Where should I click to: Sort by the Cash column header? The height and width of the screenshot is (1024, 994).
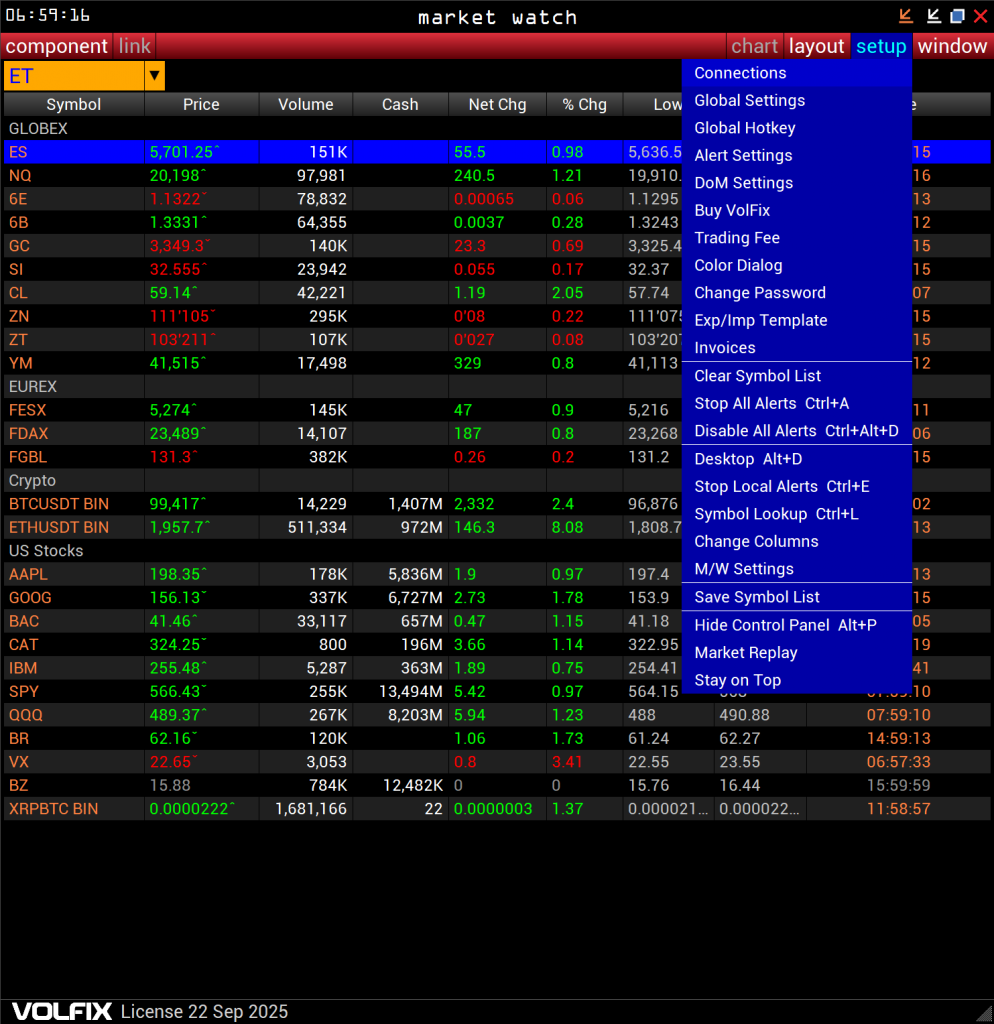coord(400,104)
